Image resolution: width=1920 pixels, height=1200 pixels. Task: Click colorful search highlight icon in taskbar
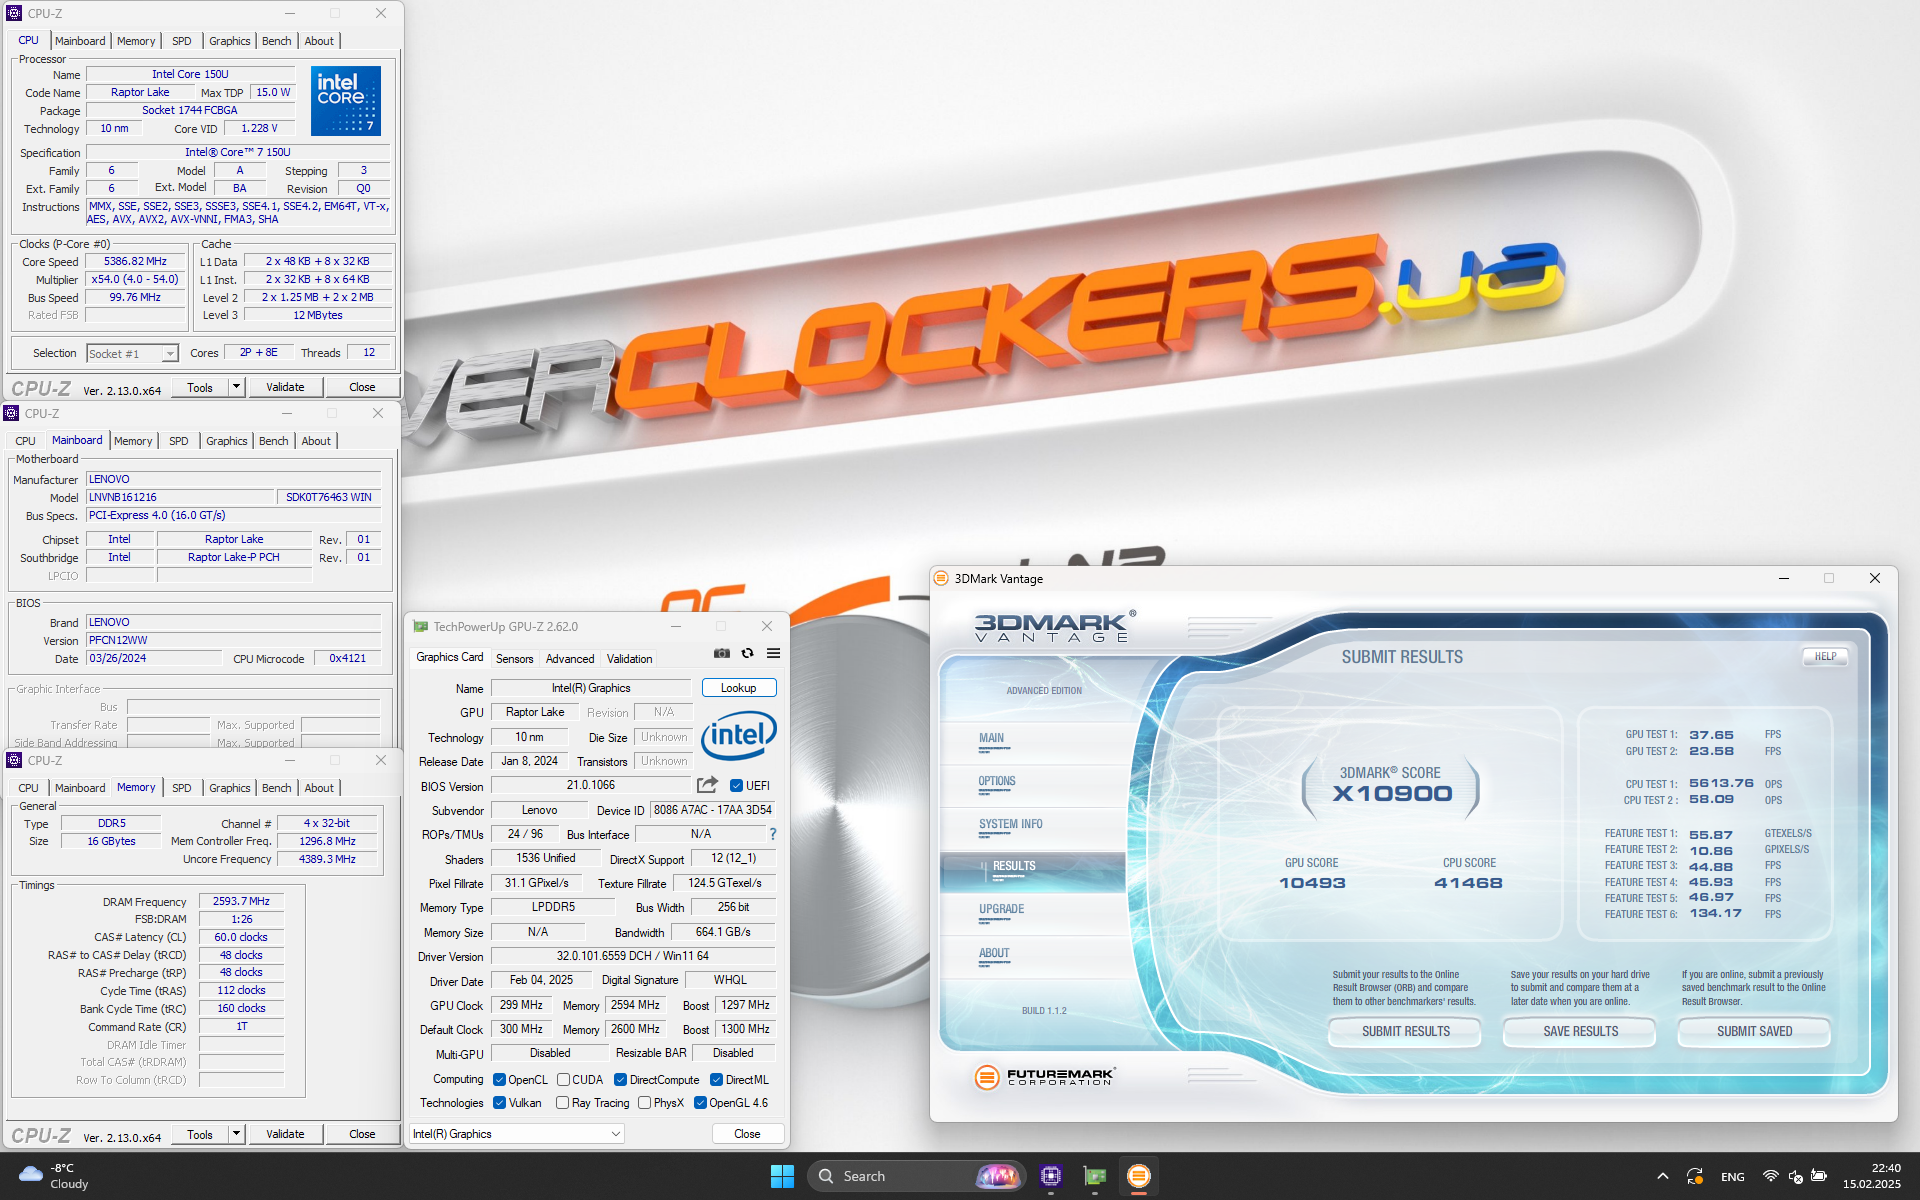coord(997,1176)
